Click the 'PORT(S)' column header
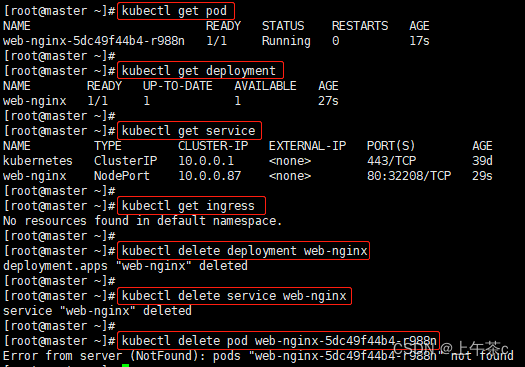This screenshot has width=525, height=367. point(391,146)
